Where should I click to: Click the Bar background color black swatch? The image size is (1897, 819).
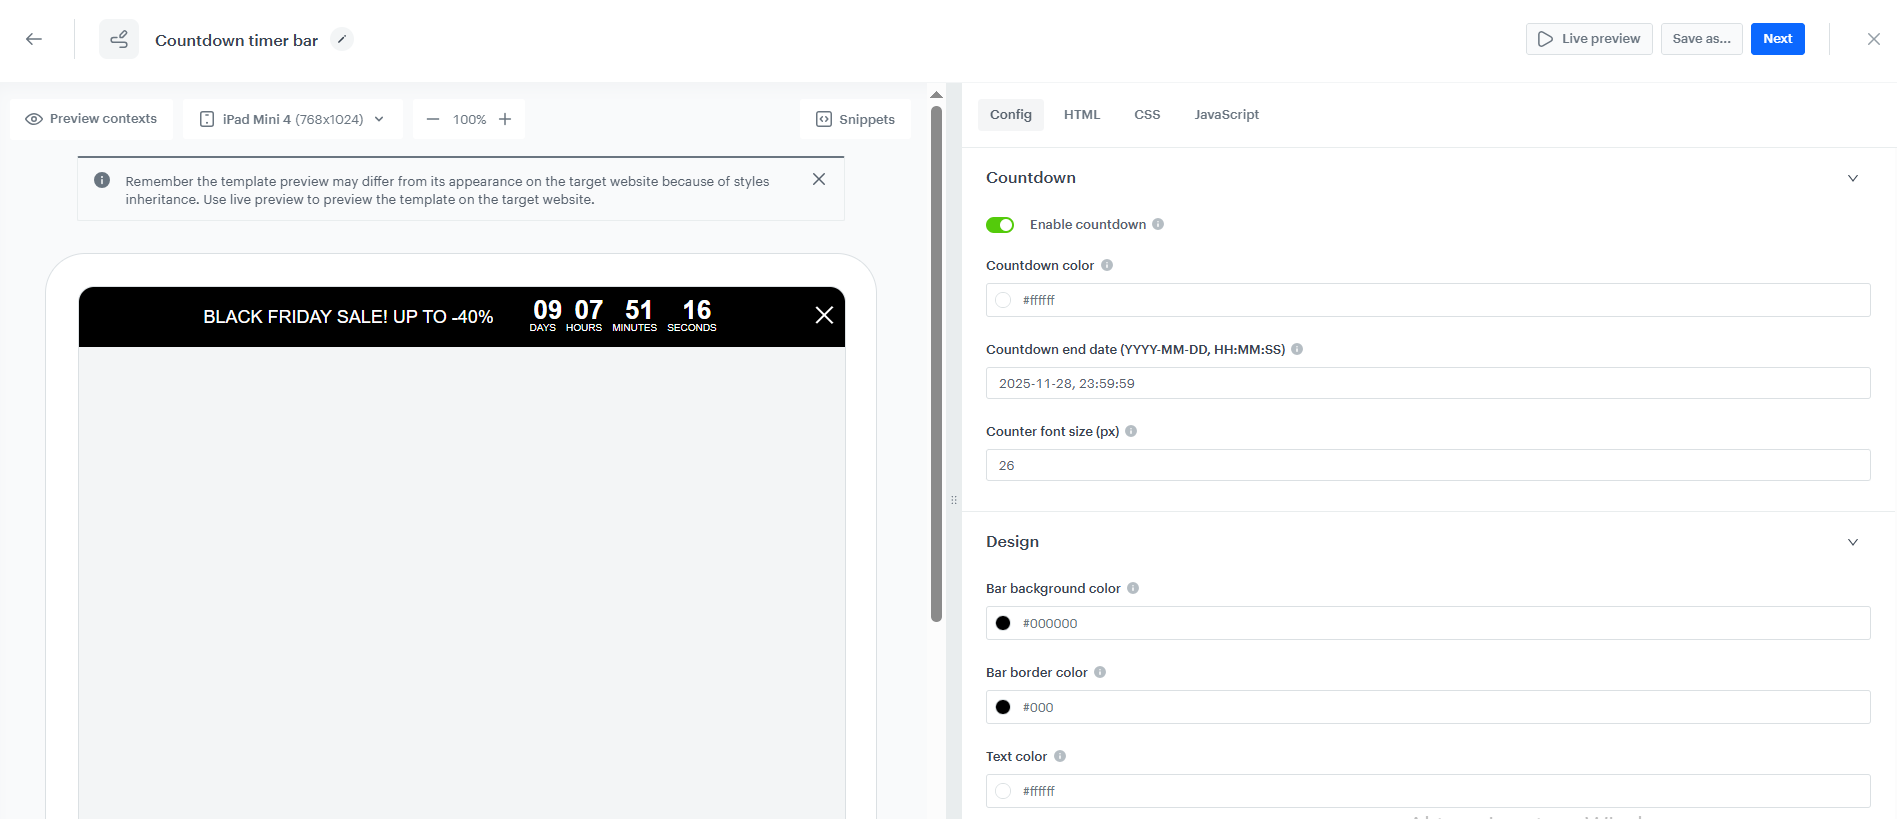pos(1003,623)
